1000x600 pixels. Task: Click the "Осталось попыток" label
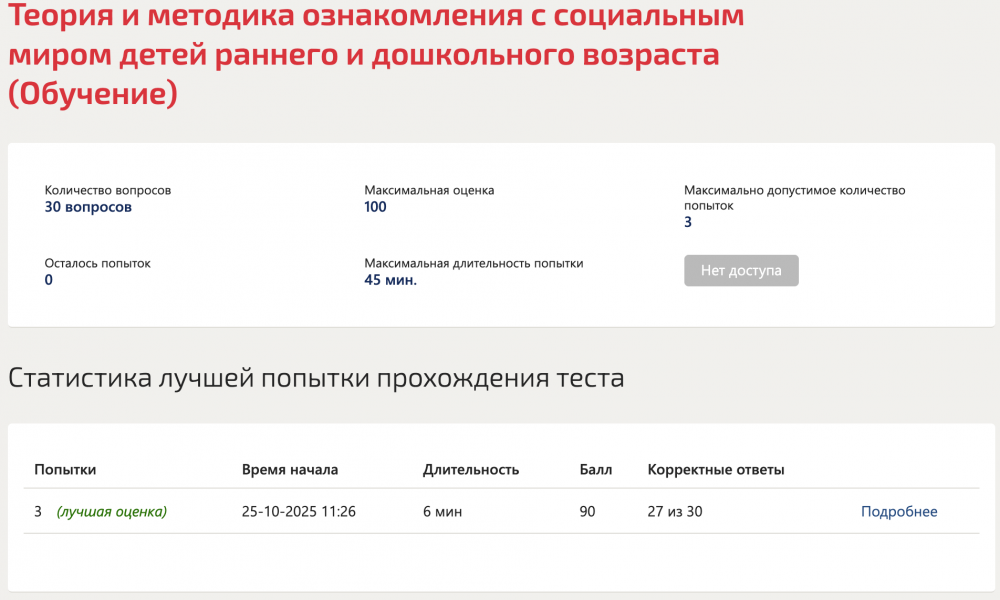[x=97, y=264]
